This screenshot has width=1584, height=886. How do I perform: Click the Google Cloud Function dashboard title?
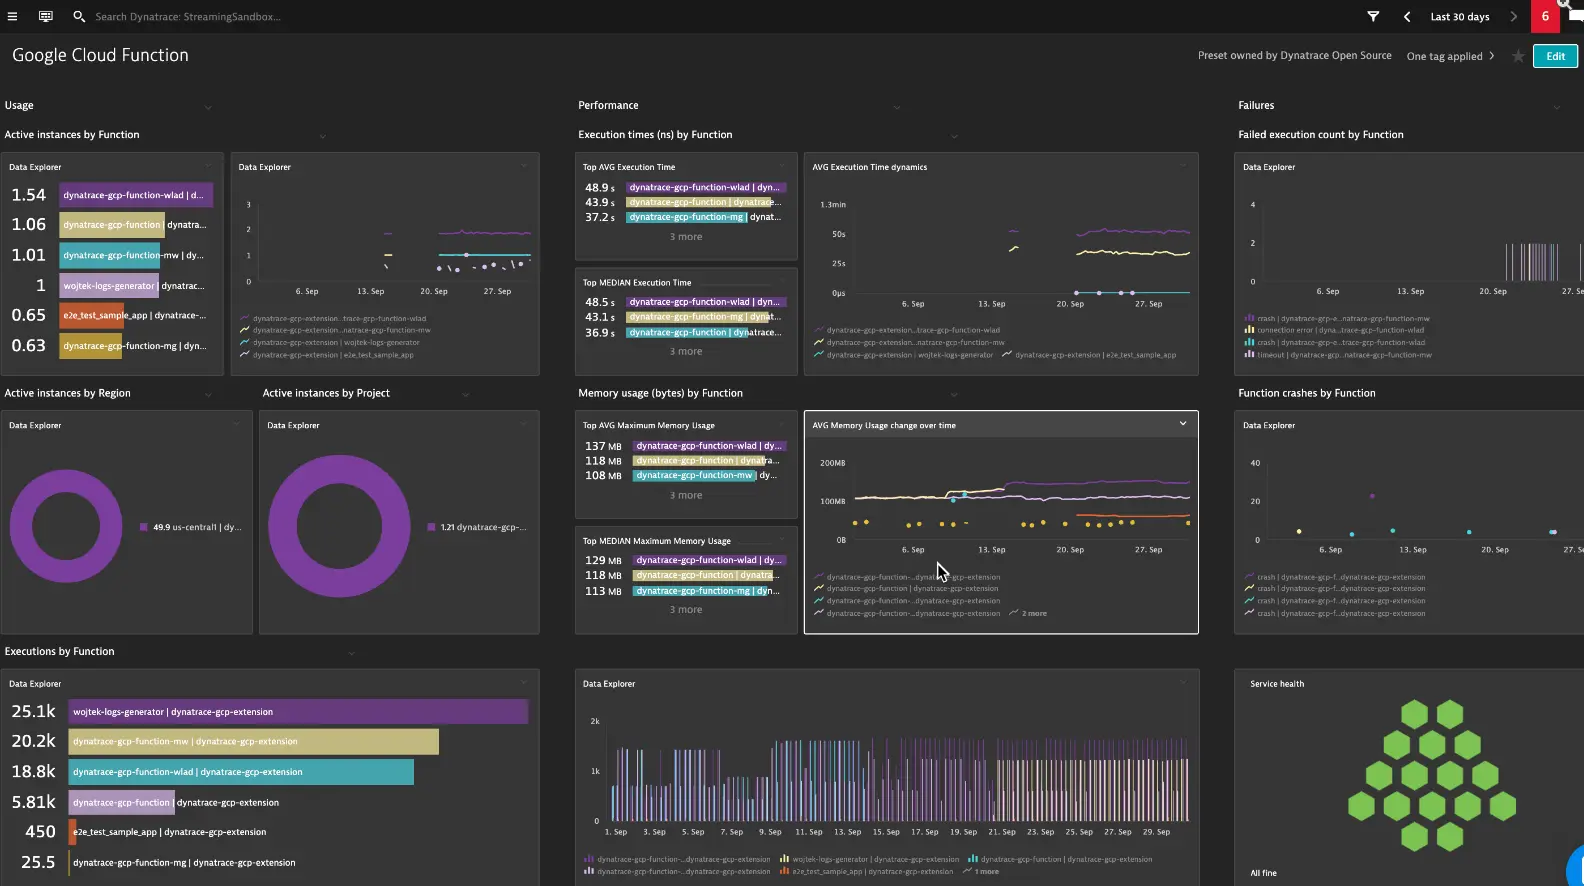tap(100, 56)
